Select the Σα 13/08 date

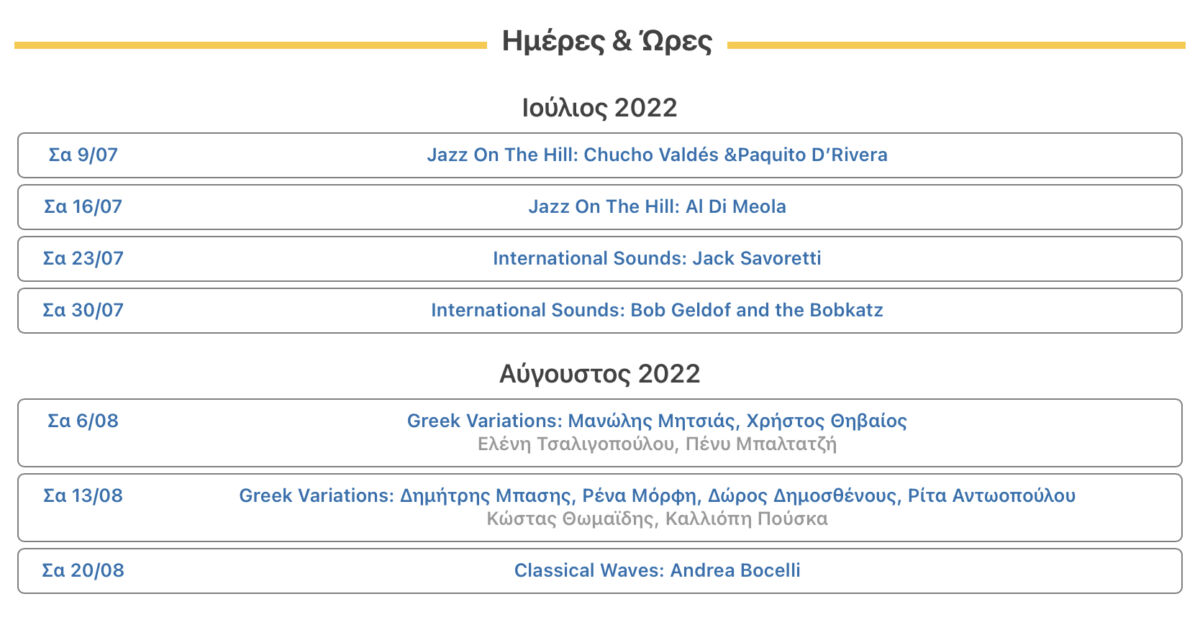click(x=83, y=495)
